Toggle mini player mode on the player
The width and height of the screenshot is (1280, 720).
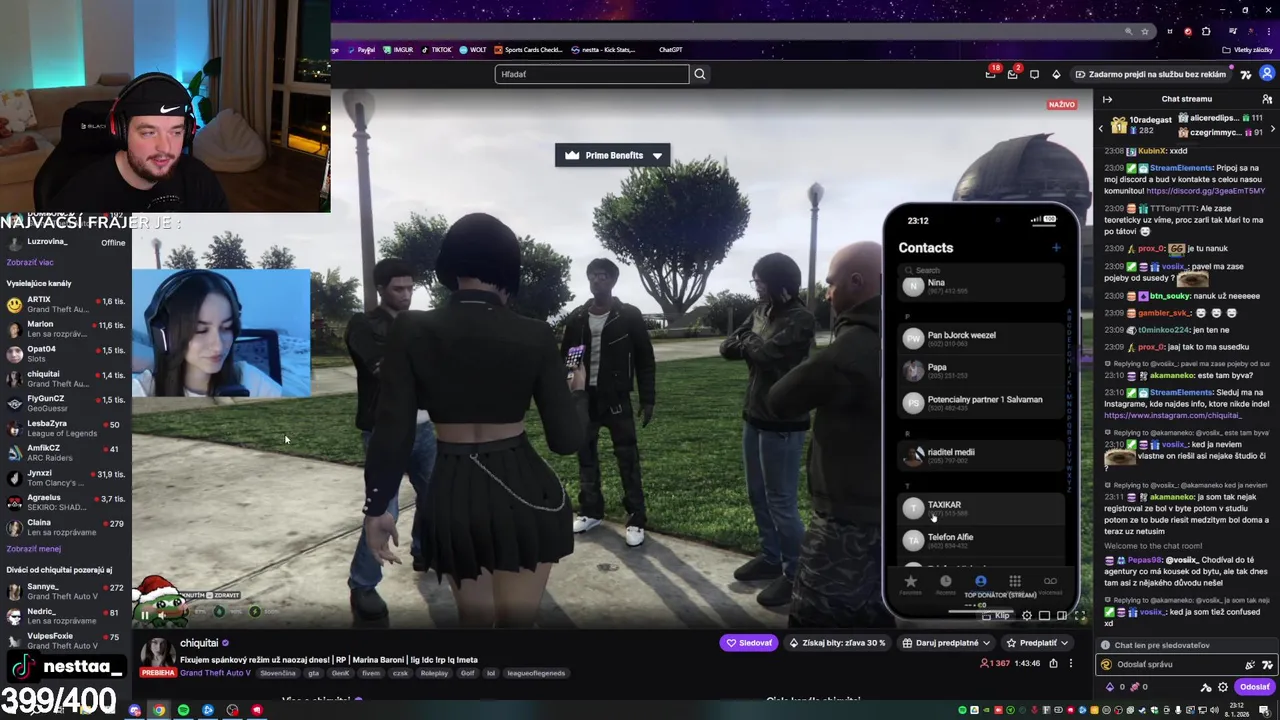pos(1044,616)
